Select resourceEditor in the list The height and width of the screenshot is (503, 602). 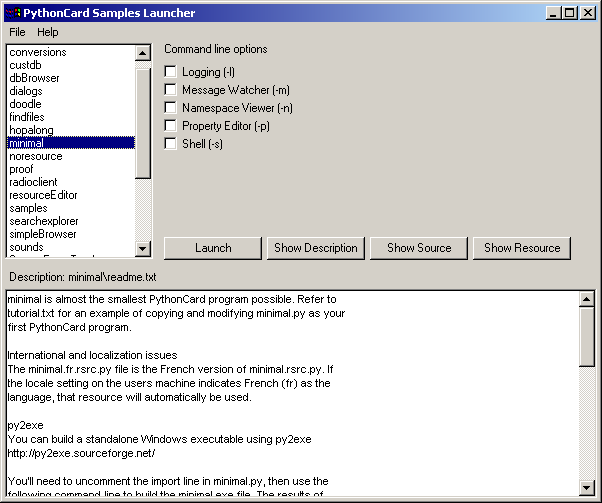(x=71, y=195)
